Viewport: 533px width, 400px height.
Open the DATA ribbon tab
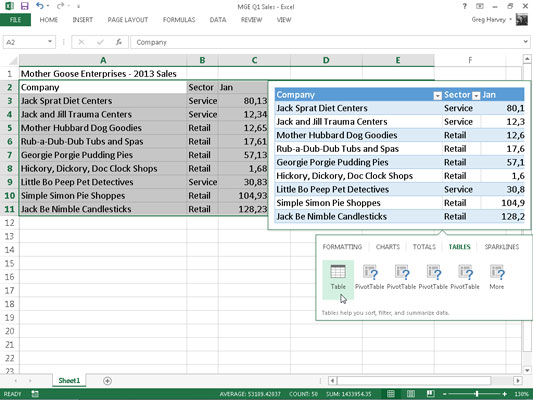click(218, 20)
